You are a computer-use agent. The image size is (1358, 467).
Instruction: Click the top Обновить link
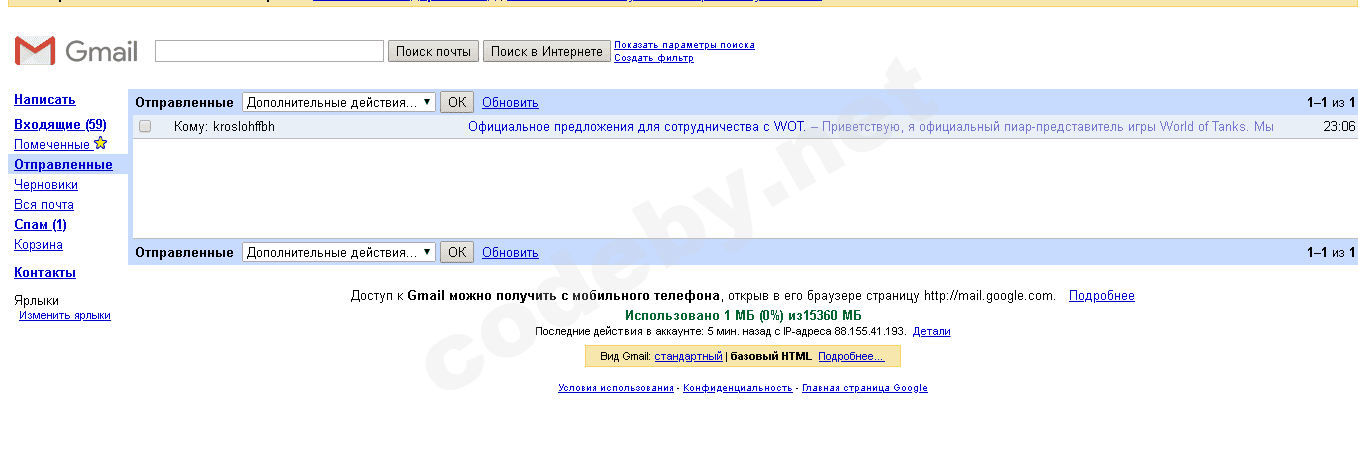tap(510, 102)
